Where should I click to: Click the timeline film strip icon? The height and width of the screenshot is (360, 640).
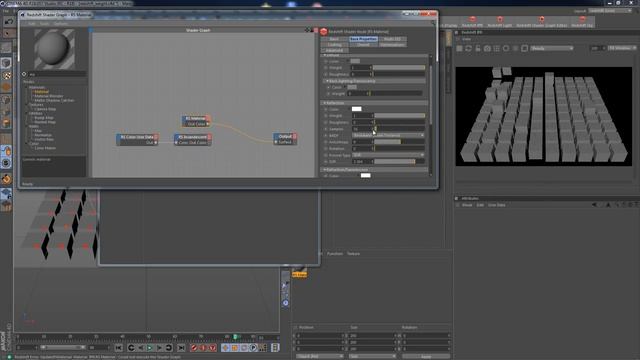tap(276, 347)
